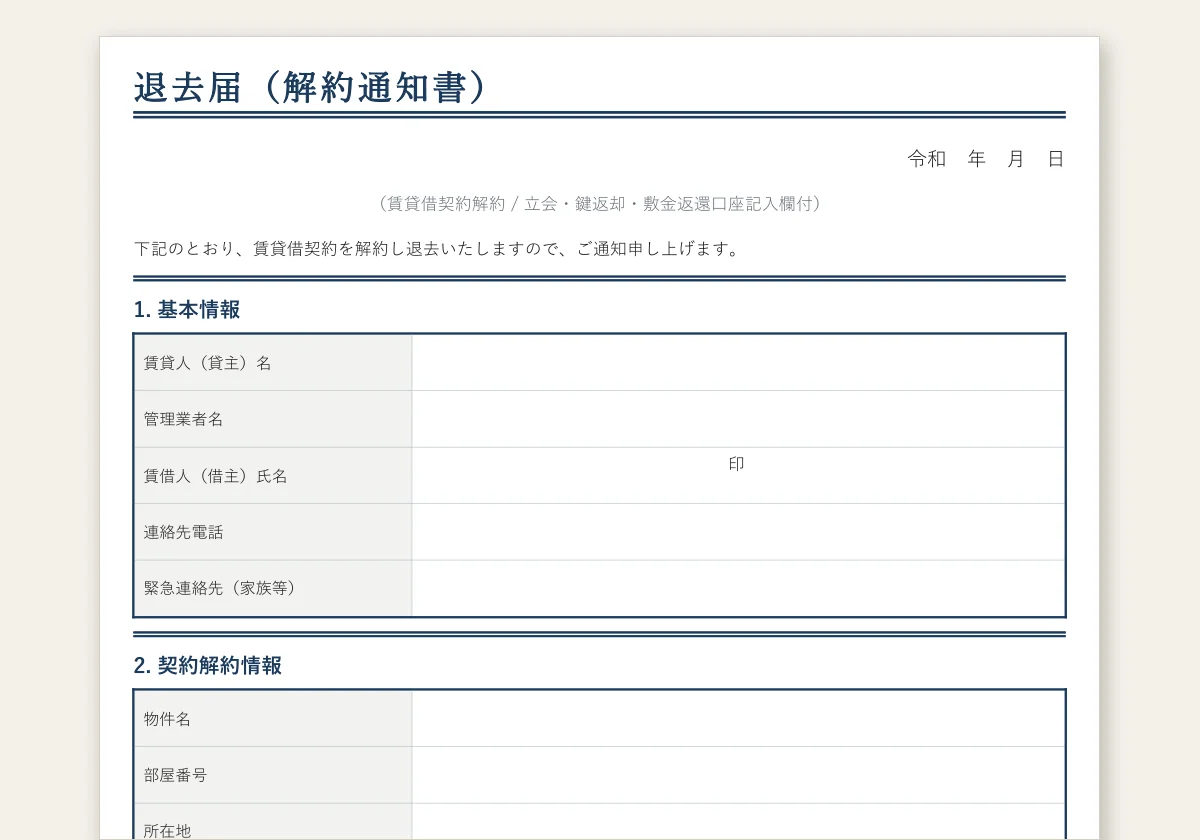Click the sentence starting with 下記のとおり

point(439,249)
